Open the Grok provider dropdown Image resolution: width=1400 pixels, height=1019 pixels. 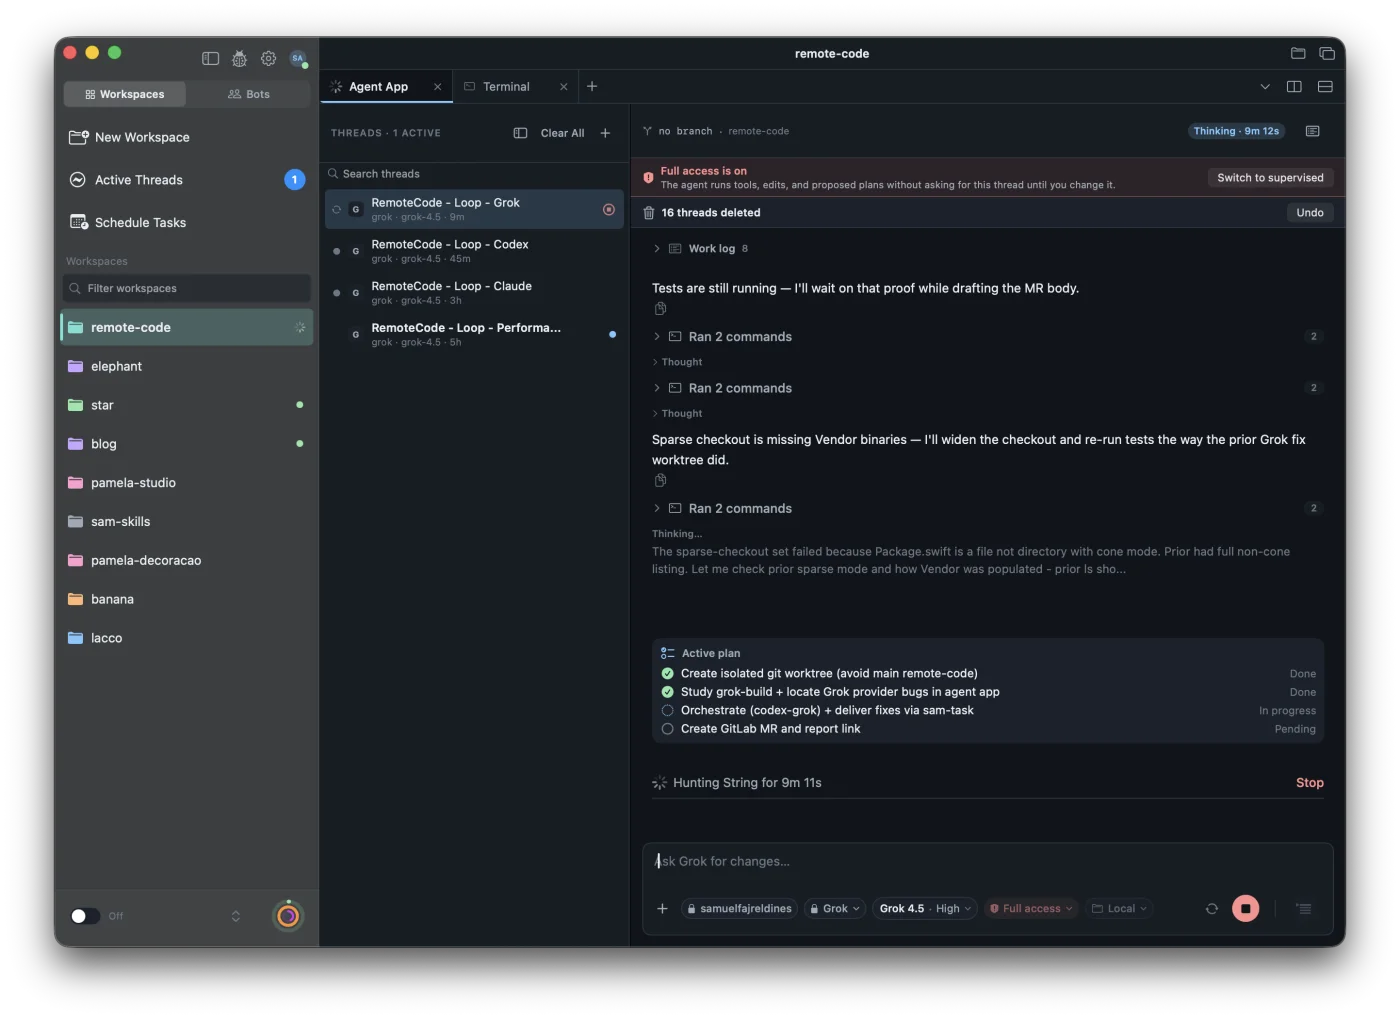(835, 909)
